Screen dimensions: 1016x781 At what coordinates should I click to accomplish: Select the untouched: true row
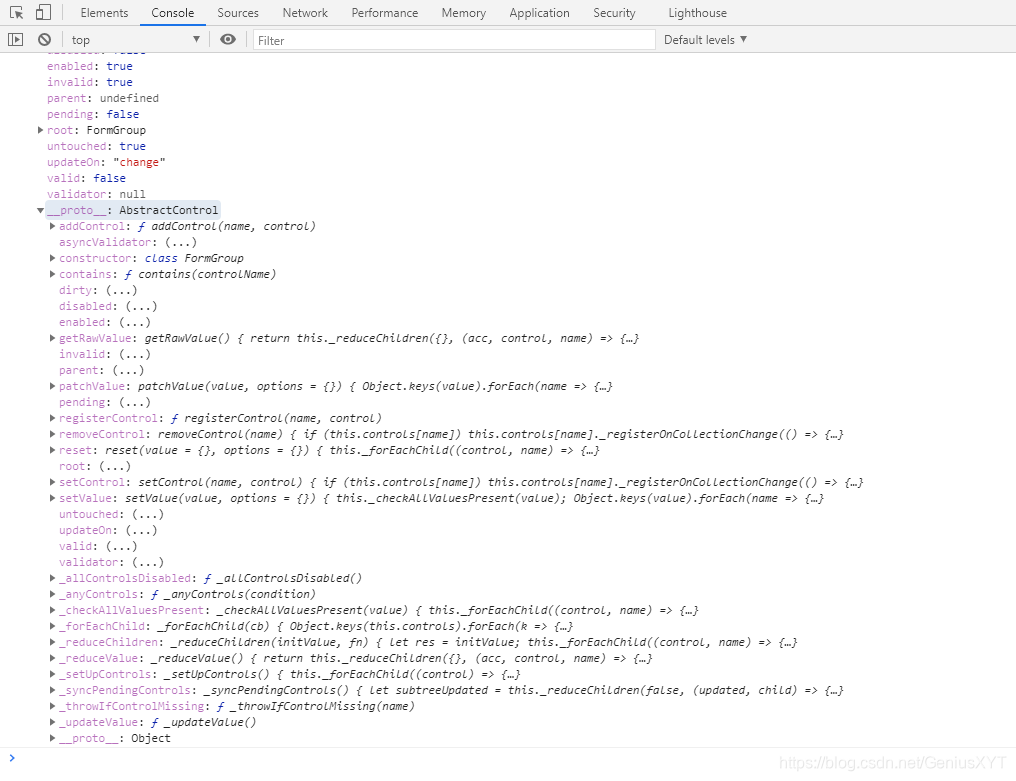pos(96,146)
